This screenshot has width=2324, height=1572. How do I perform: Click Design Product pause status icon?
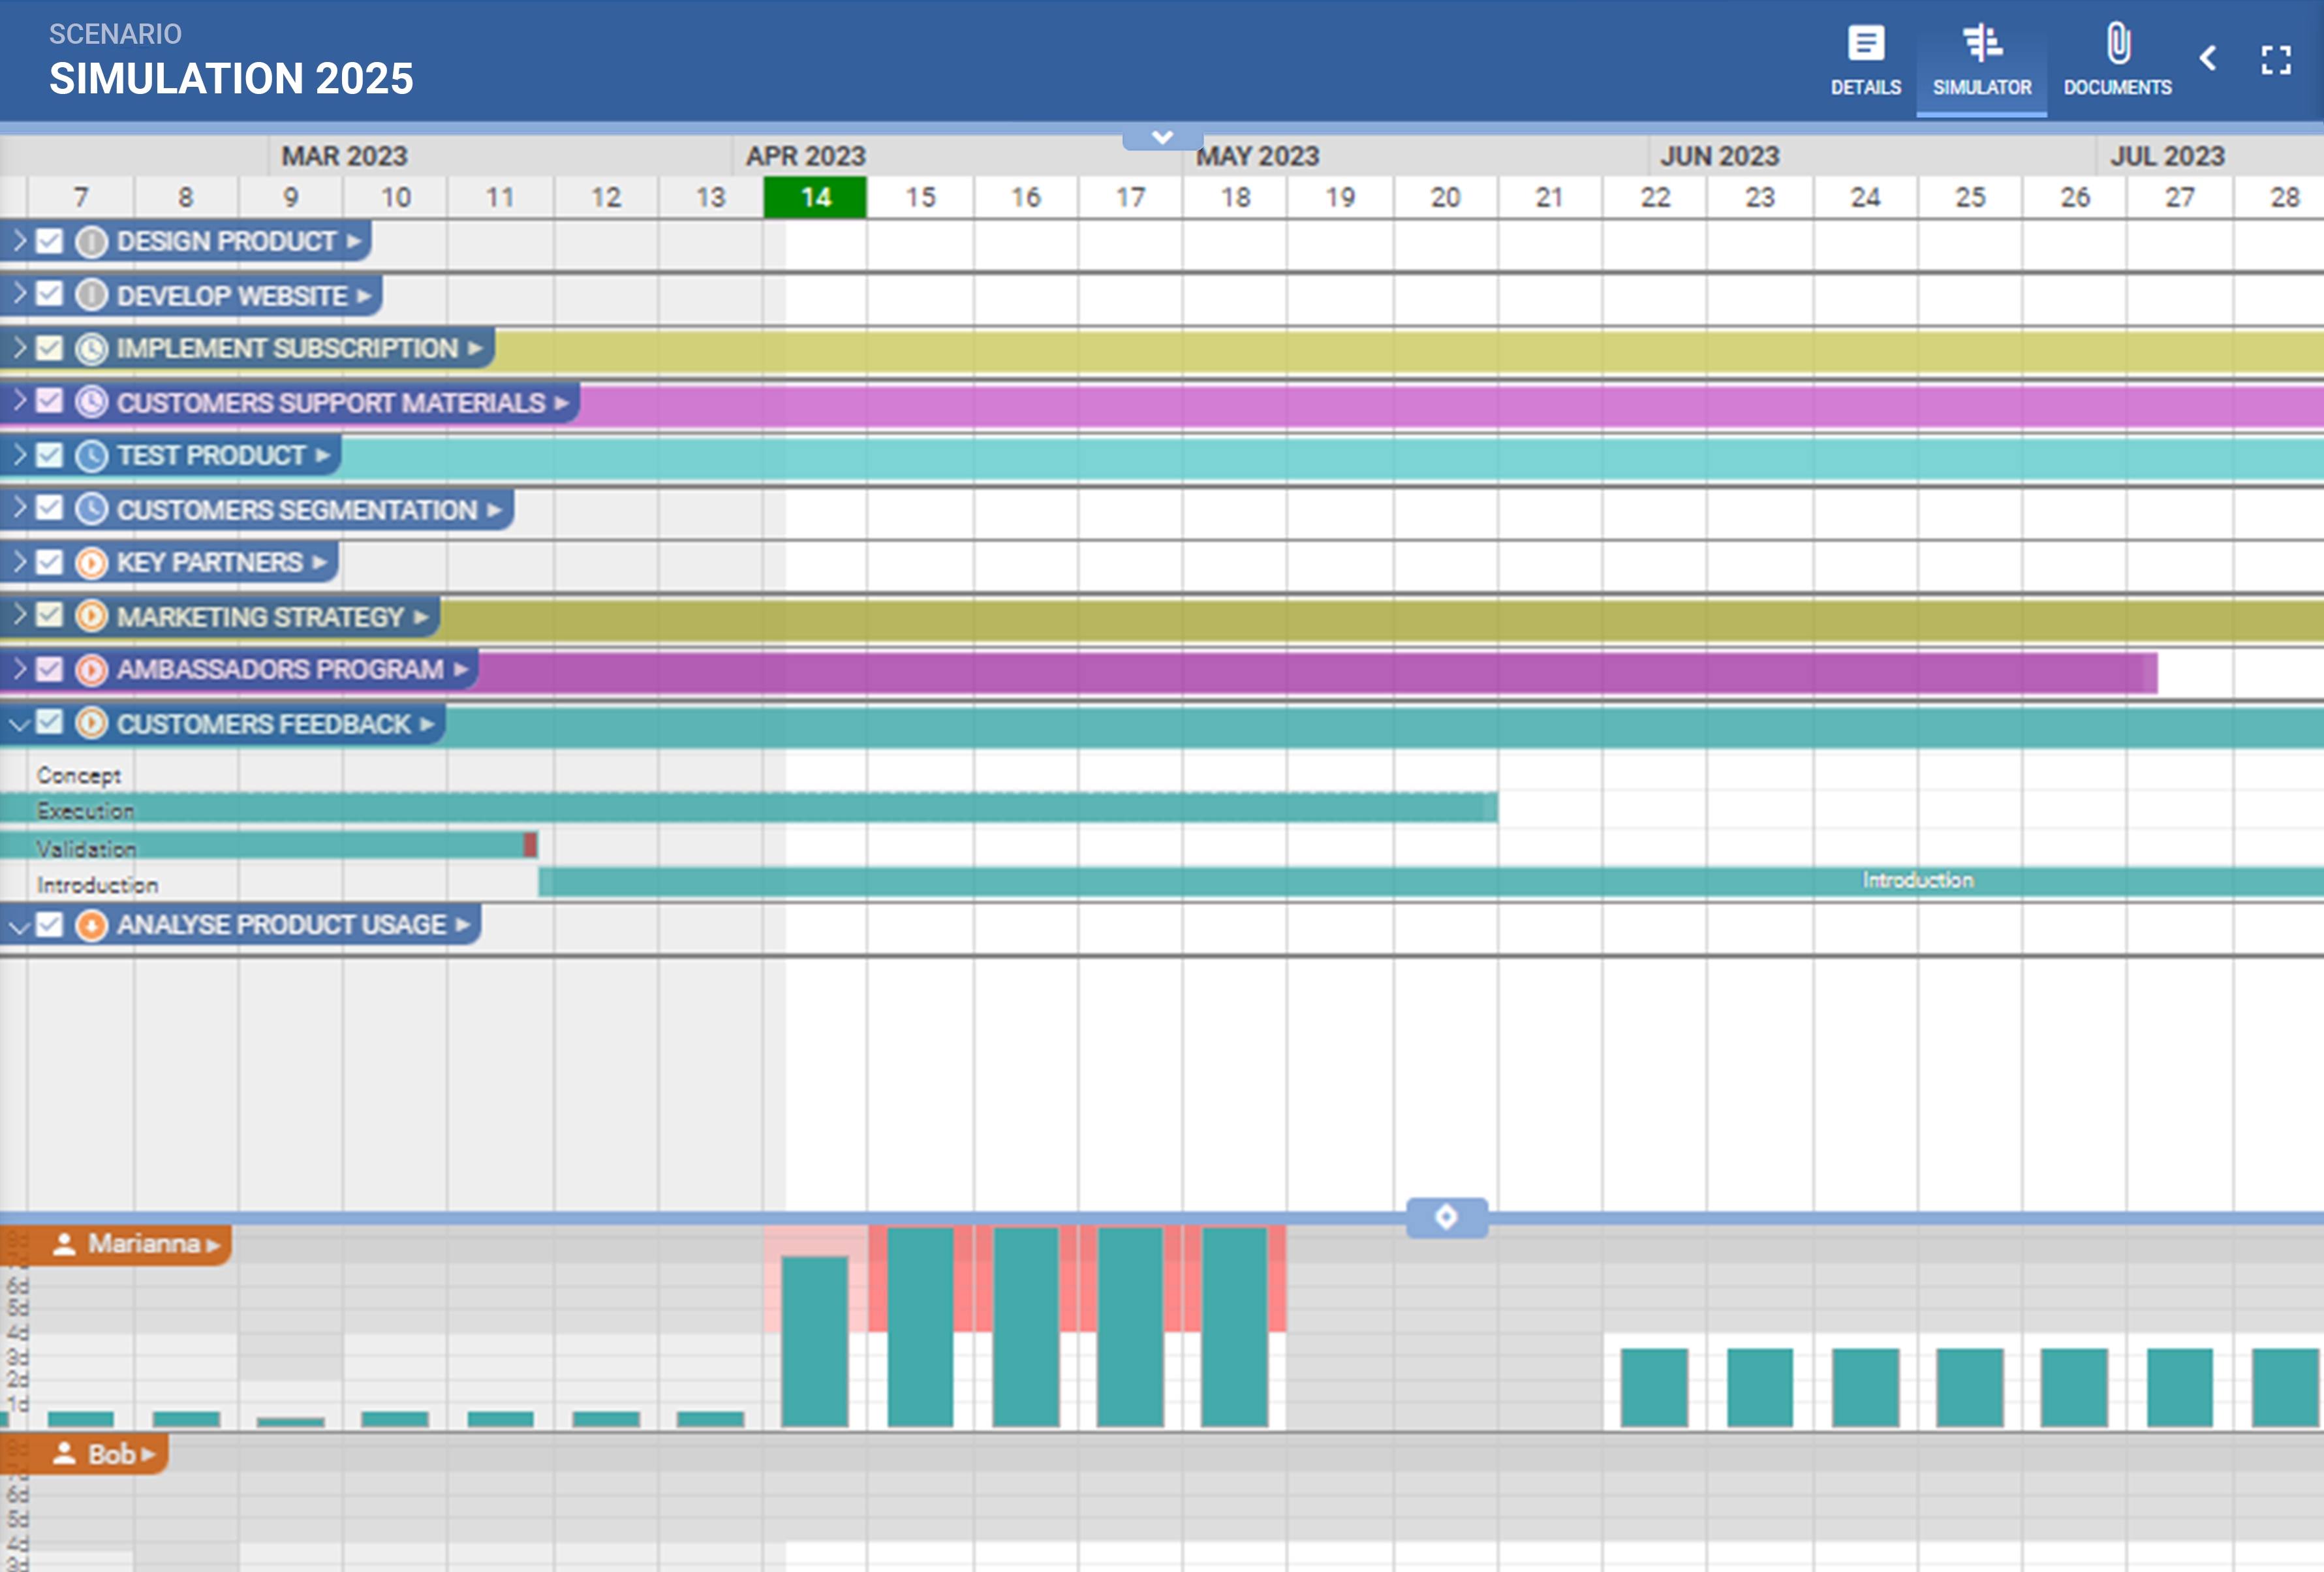91,242
